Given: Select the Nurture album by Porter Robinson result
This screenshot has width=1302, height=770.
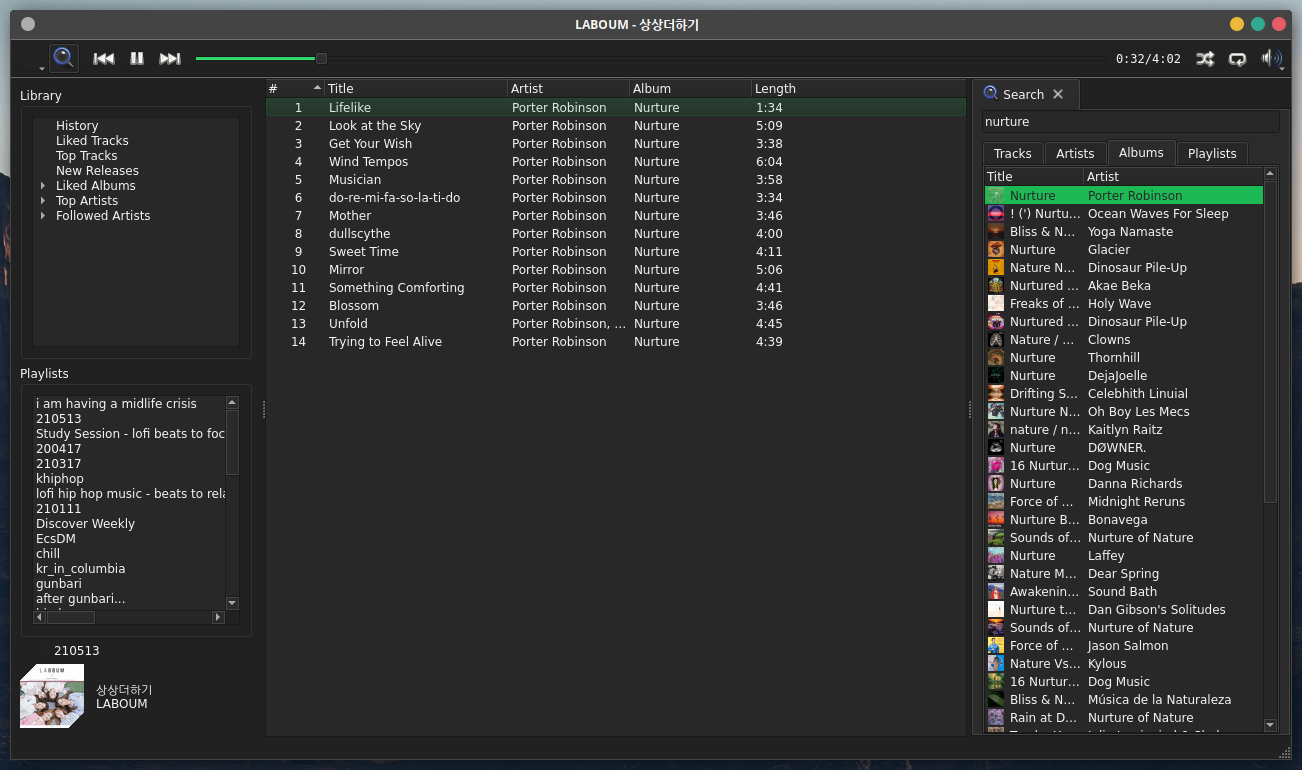Looking at the screenshot, I should [x=1124, y=196].
